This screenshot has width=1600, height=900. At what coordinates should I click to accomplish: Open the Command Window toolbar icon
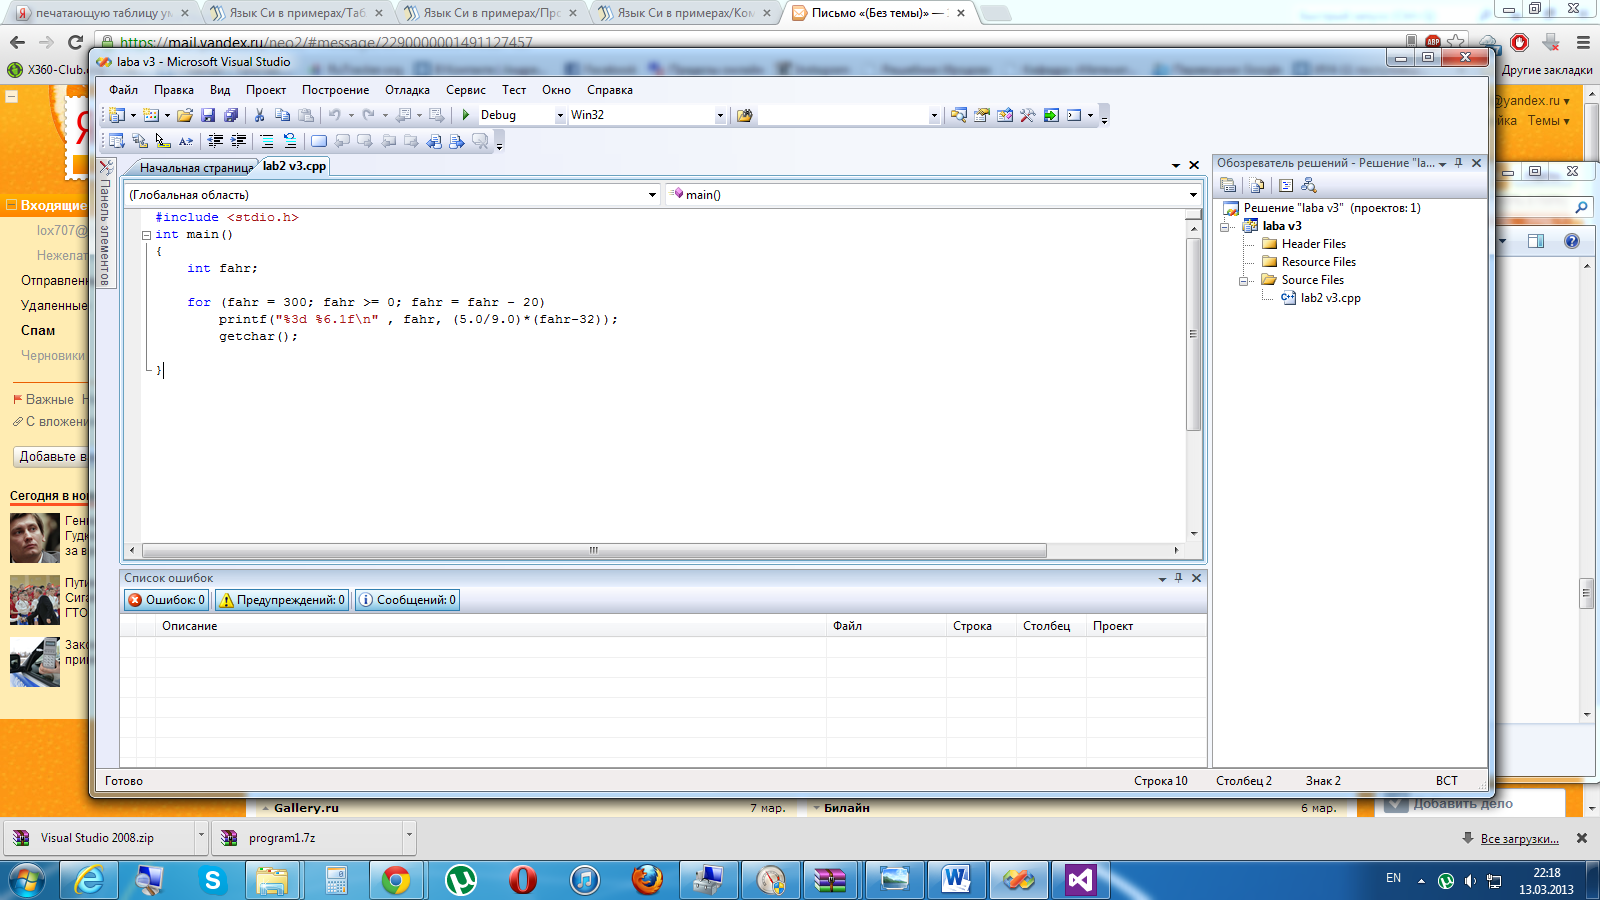[1074, 115]
